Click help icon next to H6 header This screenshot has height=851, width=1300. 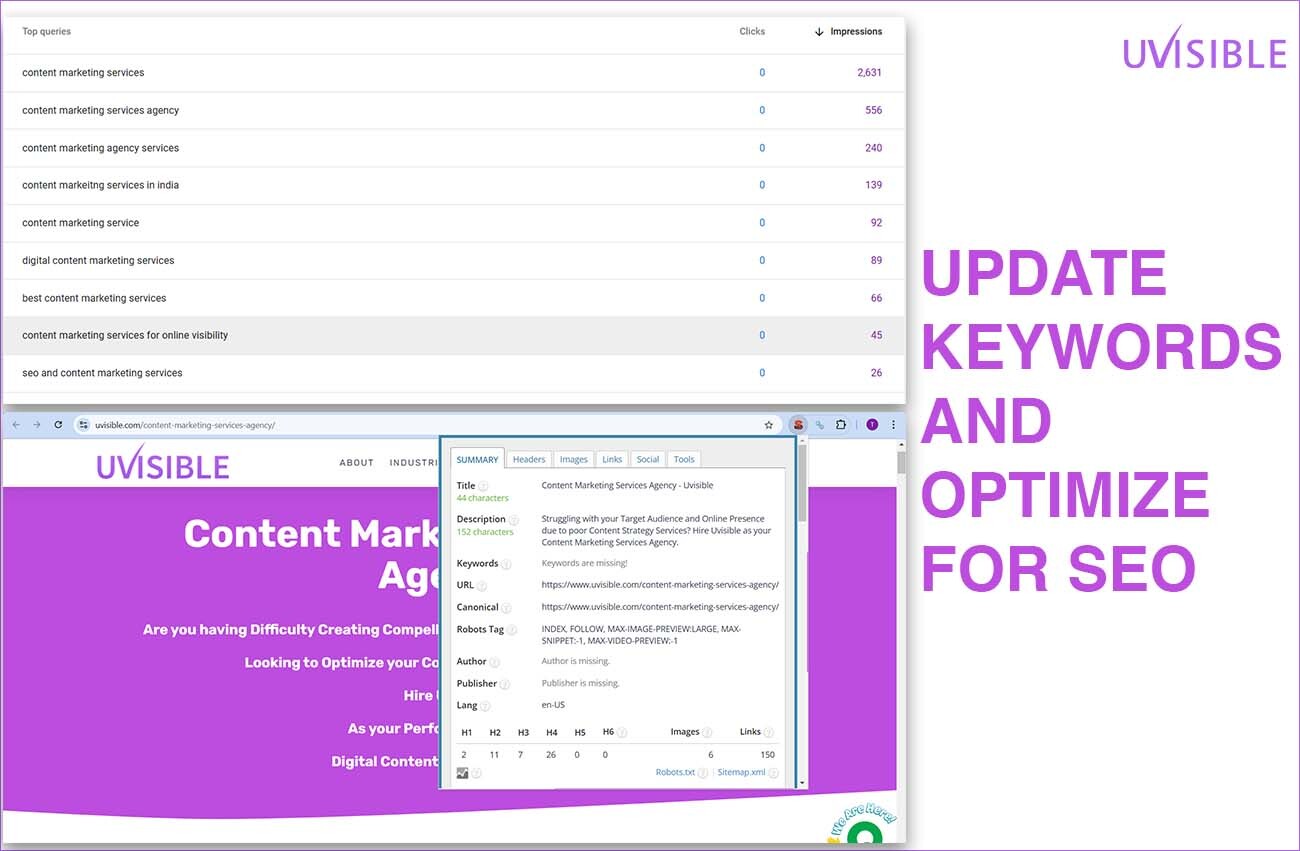click(x=622, y=733)
